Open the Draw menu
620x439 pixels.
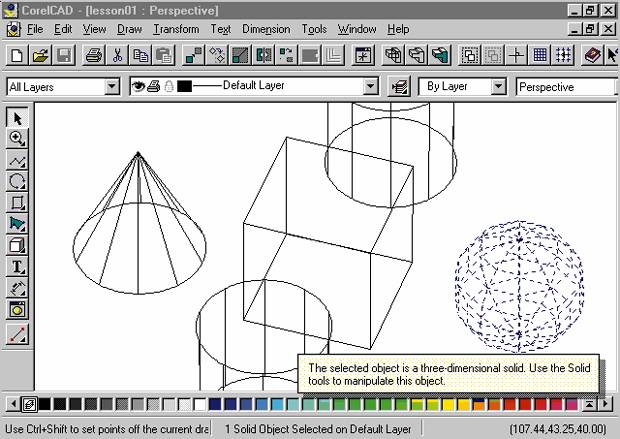click(x=129, y=29)
